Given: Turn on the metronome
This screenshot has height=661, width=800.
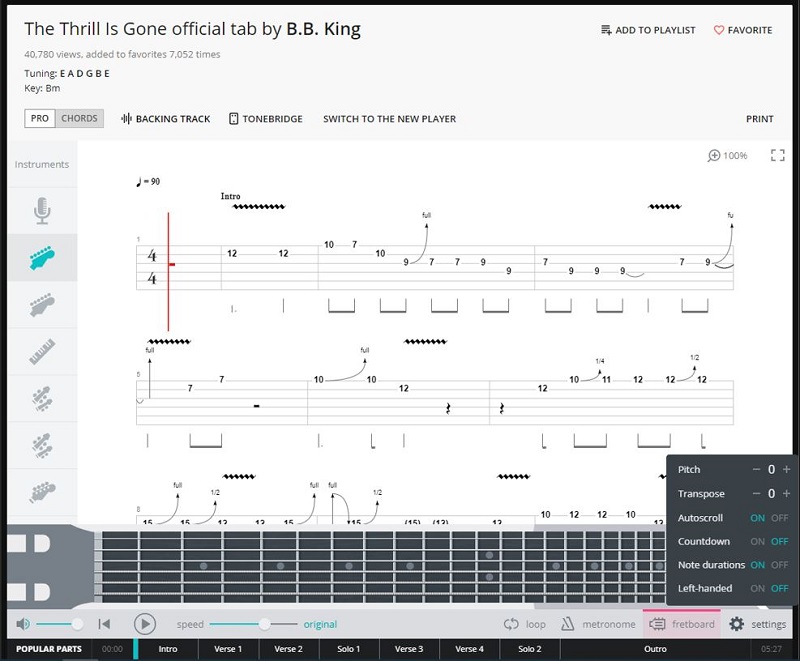Looking at the screenshot, I should [x=598, y=624].
